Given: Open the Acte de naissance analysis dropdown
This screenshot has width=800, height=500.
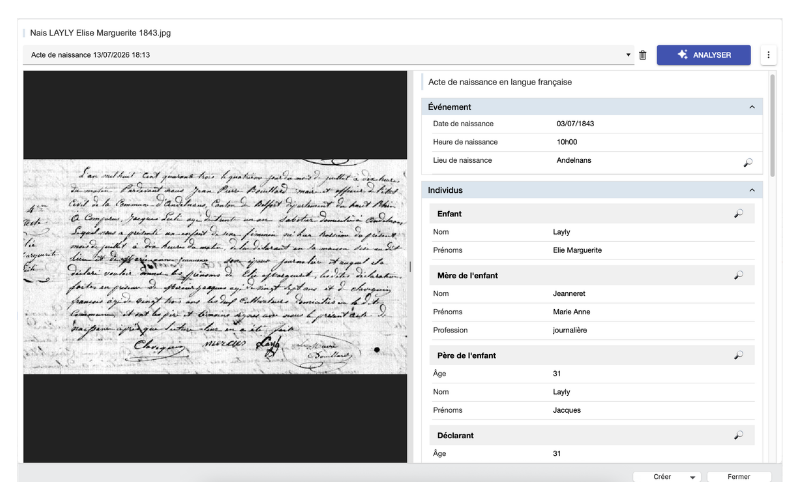Looking at the screenshot, I should click(328, 55).
